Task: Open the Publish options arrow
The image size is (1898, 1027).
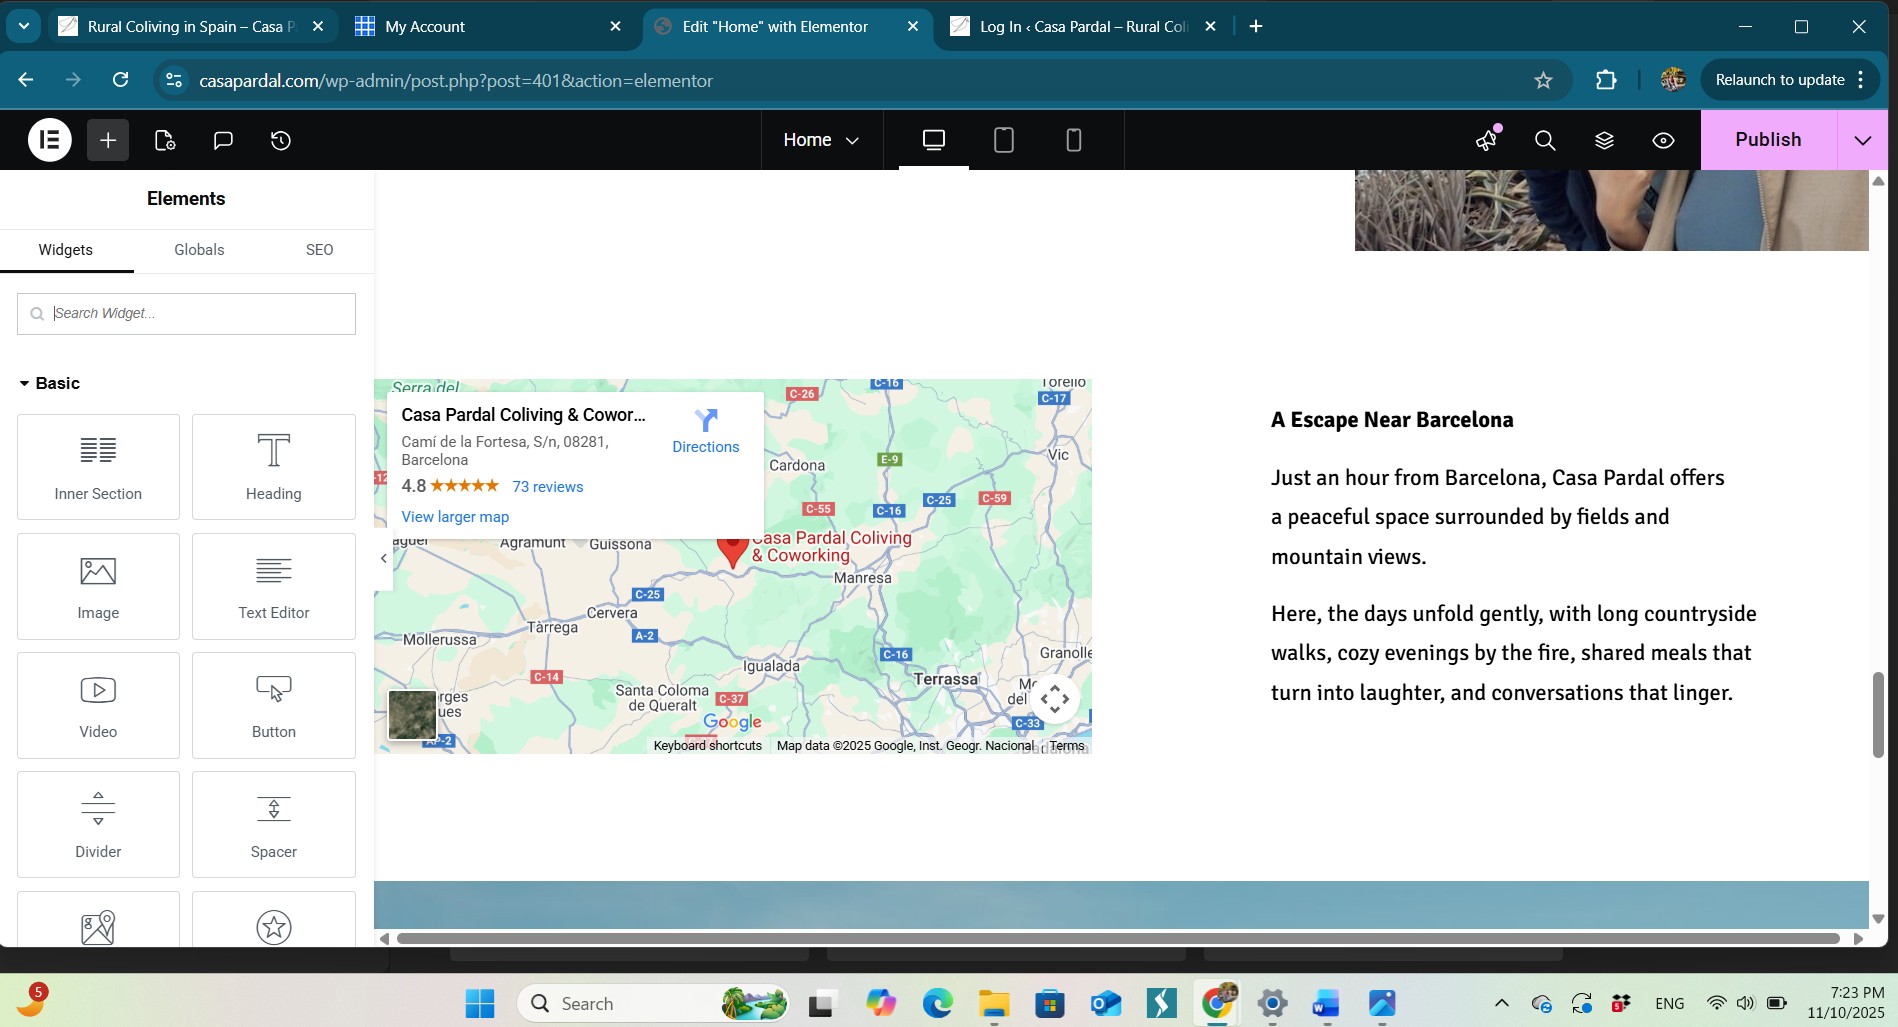Action: point(1862,140)
